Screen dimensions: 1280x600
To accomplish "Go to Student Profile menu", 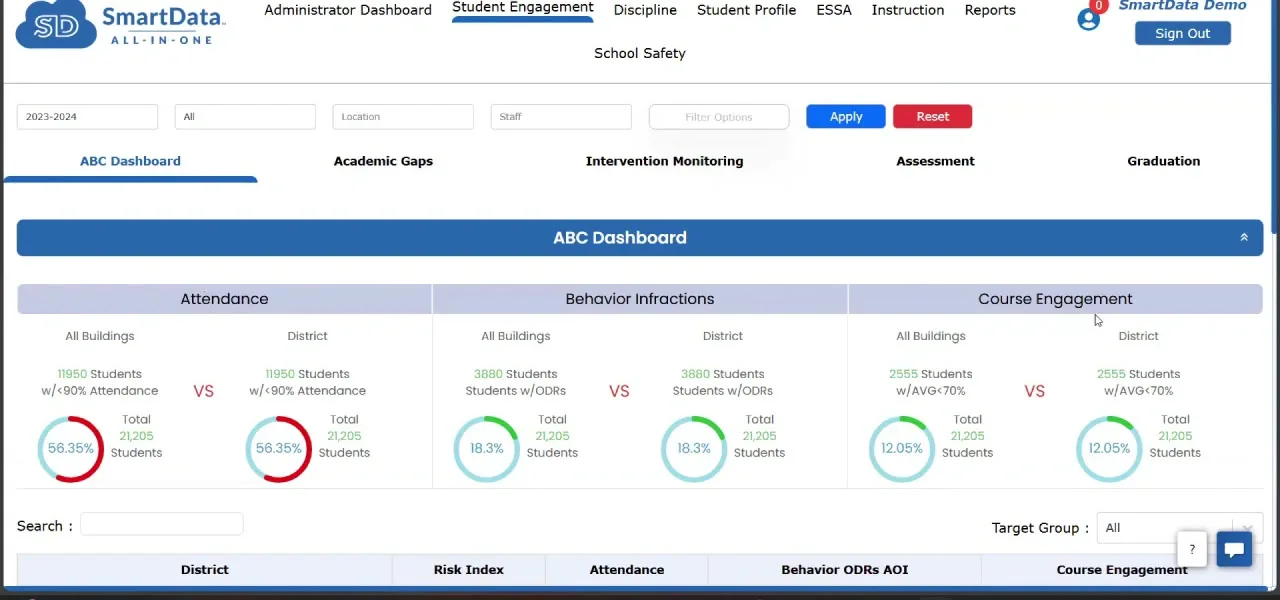I will [747, 10].
